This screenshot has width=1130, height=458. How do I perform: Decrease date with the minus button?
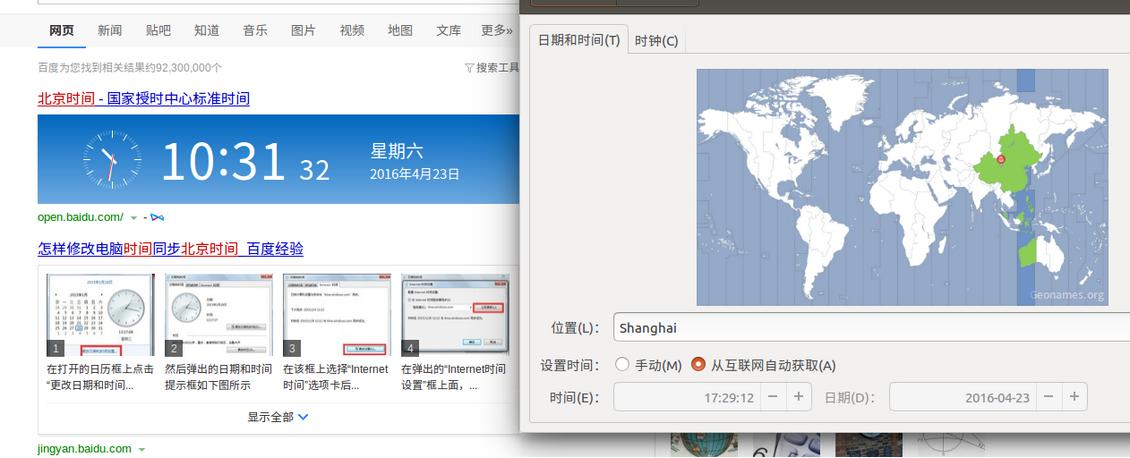[1049, 397]
